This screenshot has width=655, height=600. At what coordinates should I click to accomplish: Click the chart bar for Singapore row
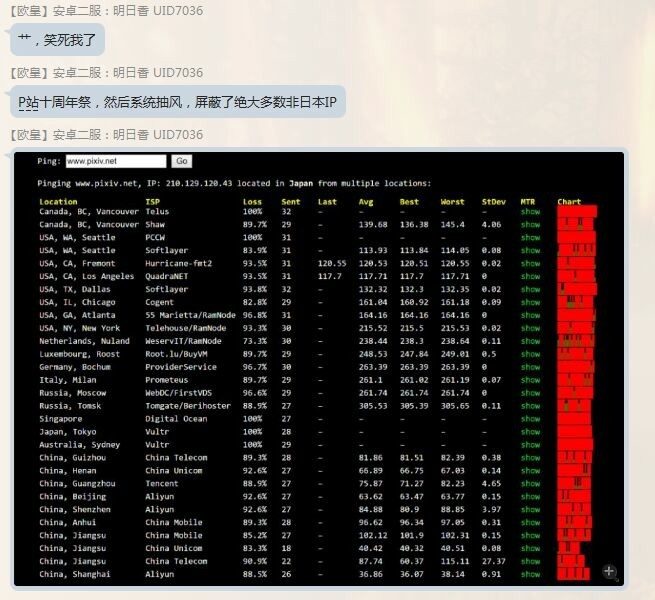click(574, 419)
